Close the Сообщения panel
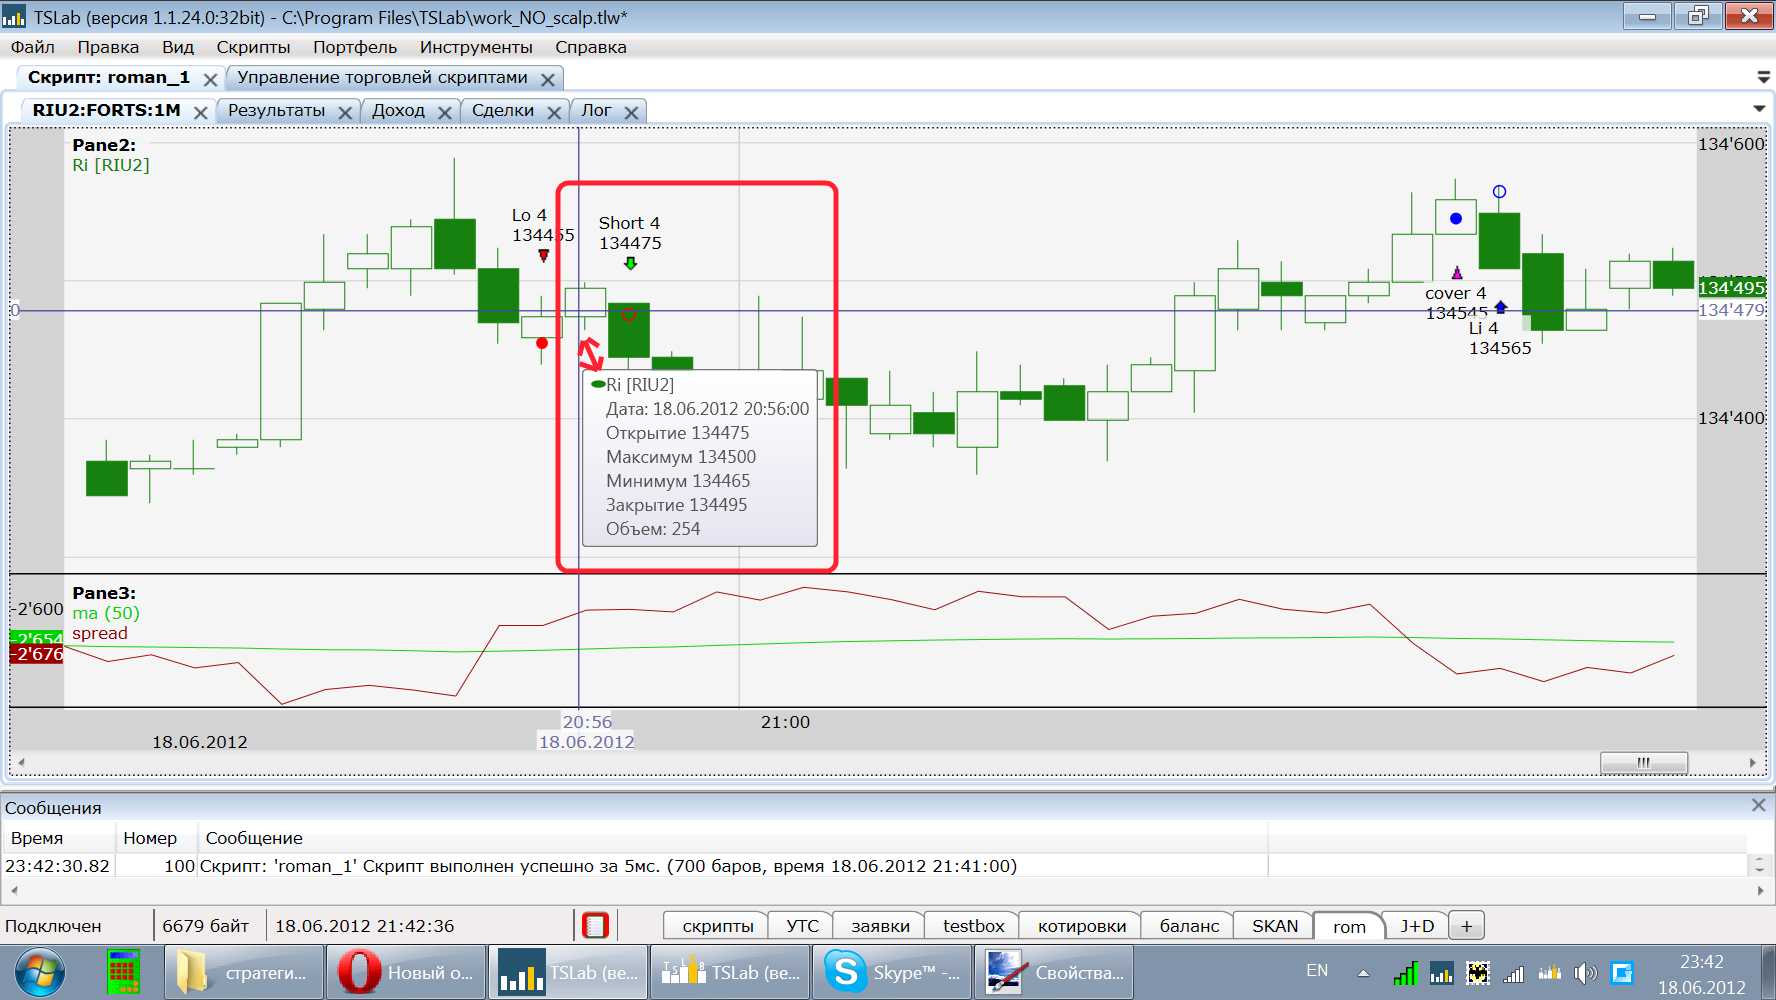This screenshot has width=1776, height=1000. click(x=1759, y=805)
